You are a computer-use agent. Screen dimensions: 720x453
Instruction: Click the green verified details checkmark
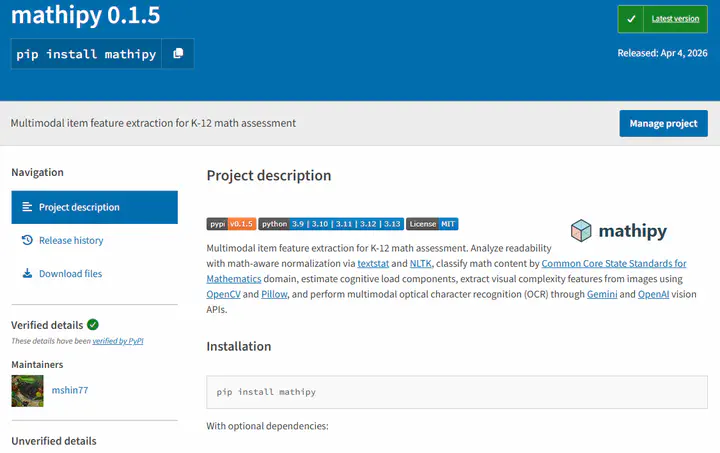pyautogui.click(x=93, y=325)
